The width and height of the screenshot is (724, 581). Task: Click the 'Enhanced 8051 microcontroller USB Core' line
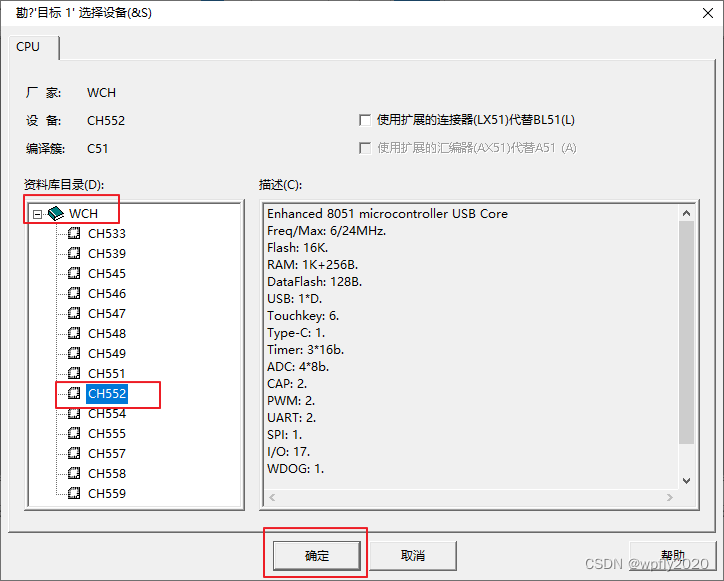[387, 214]
